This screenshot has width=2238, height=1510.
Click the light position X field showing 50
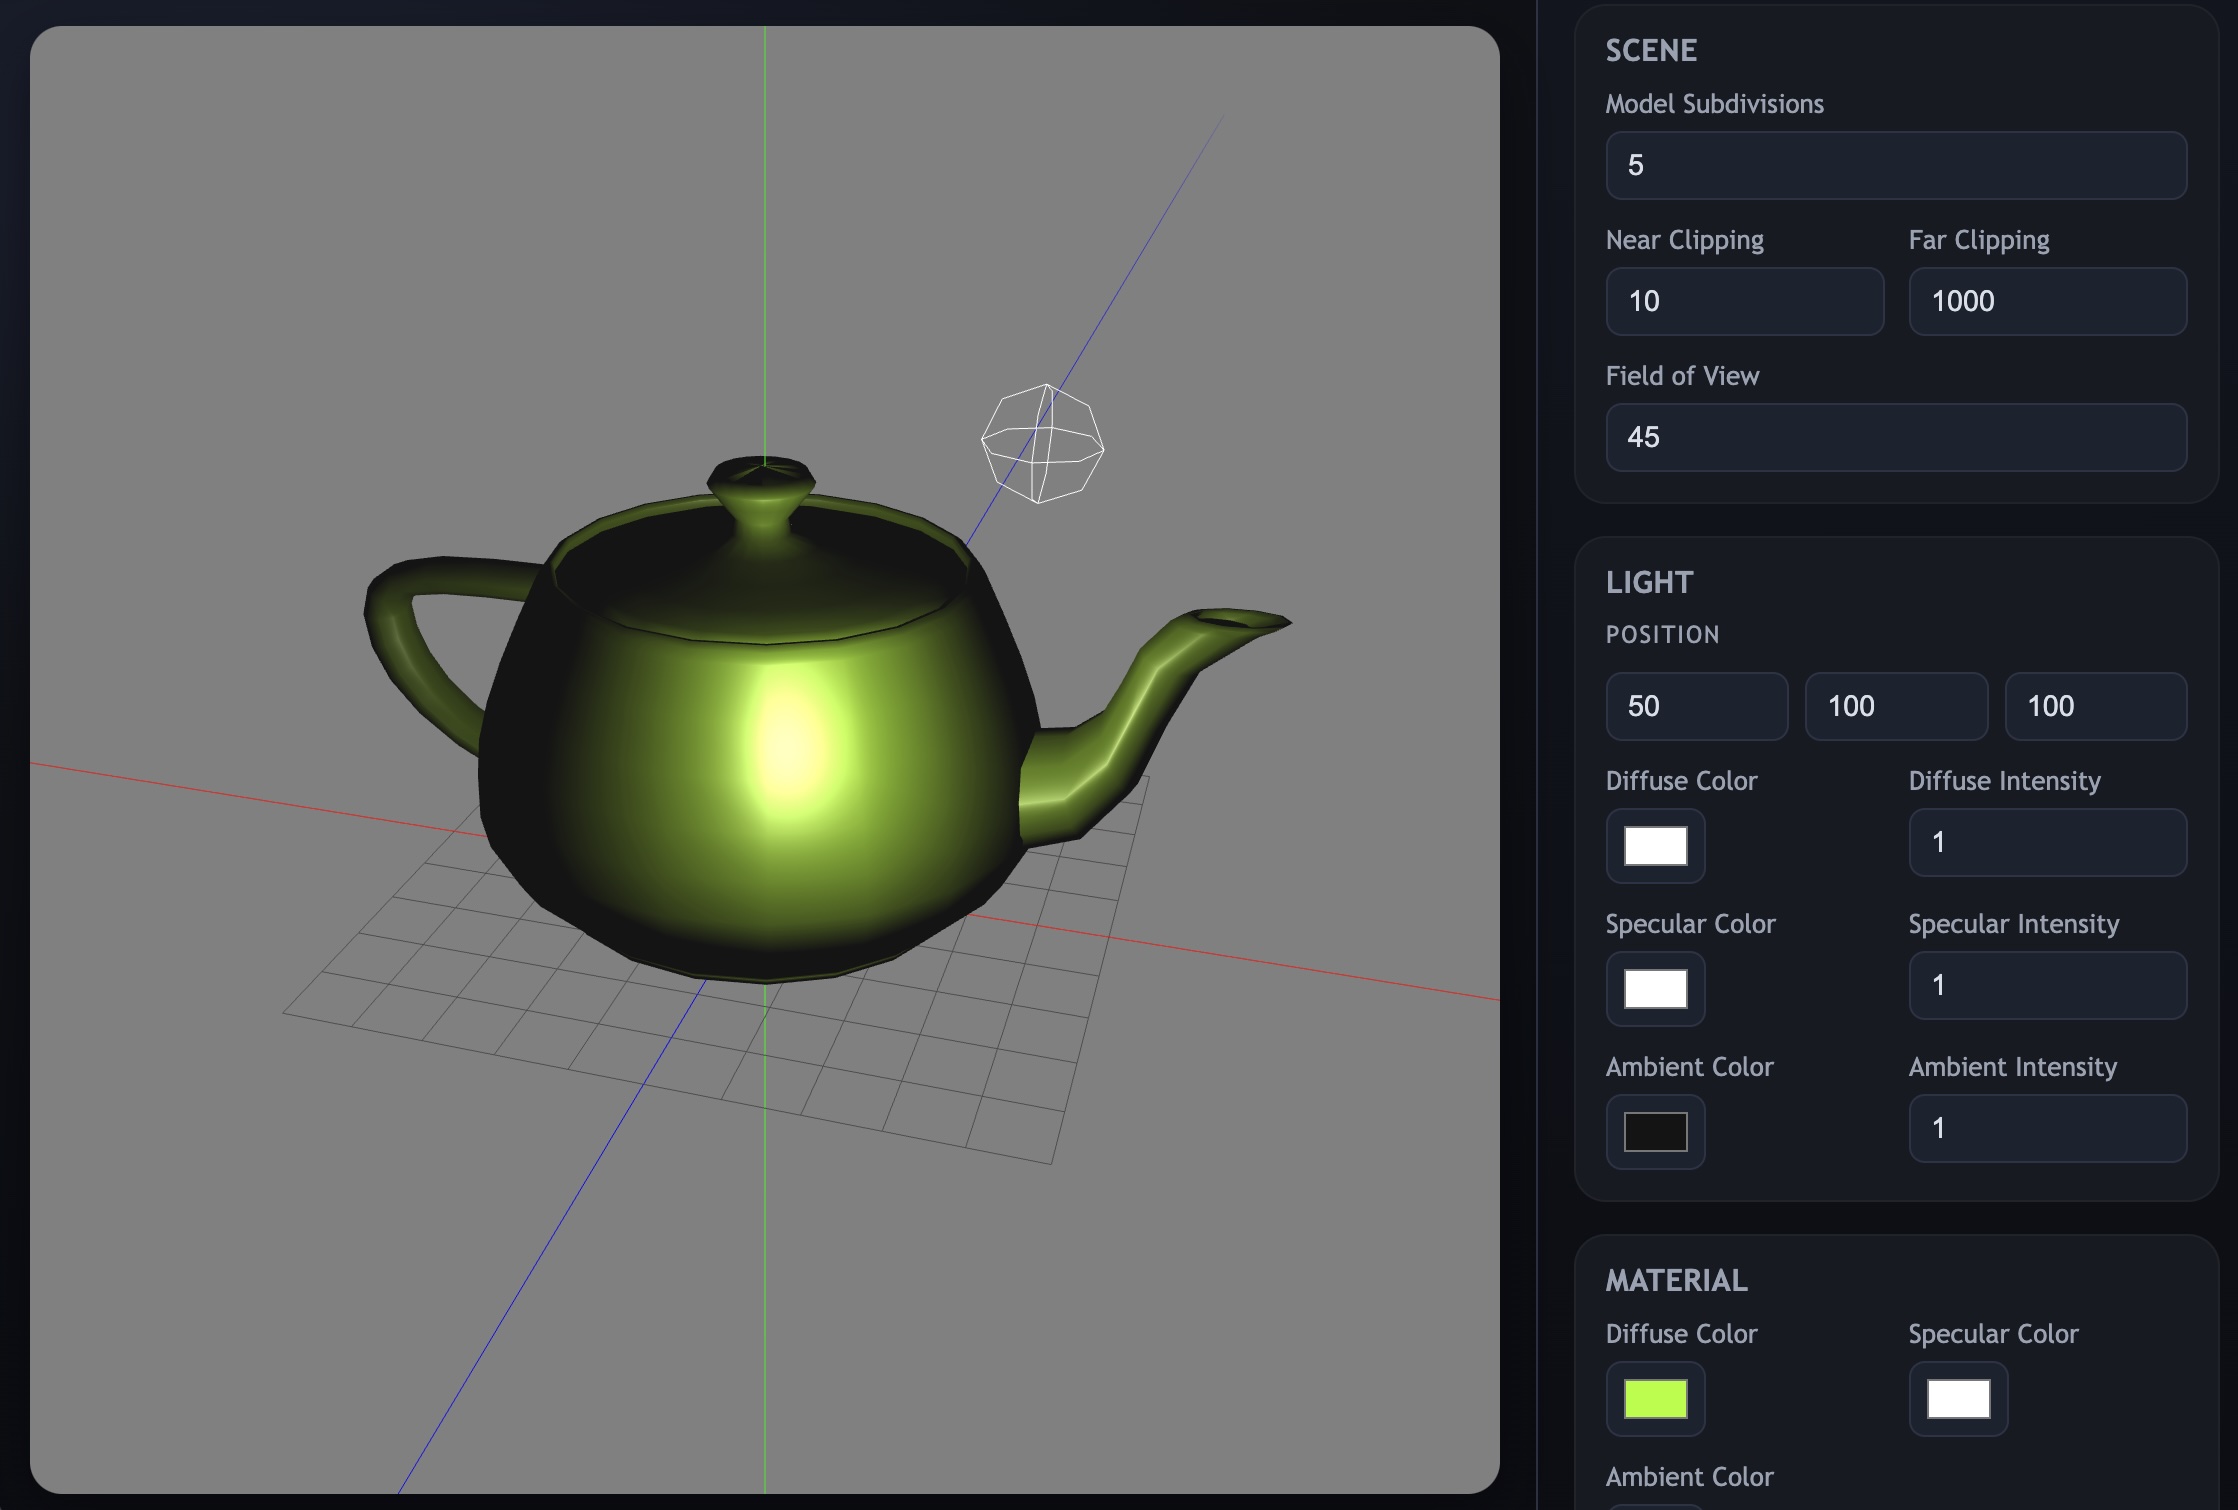(x=1696, y=706)
